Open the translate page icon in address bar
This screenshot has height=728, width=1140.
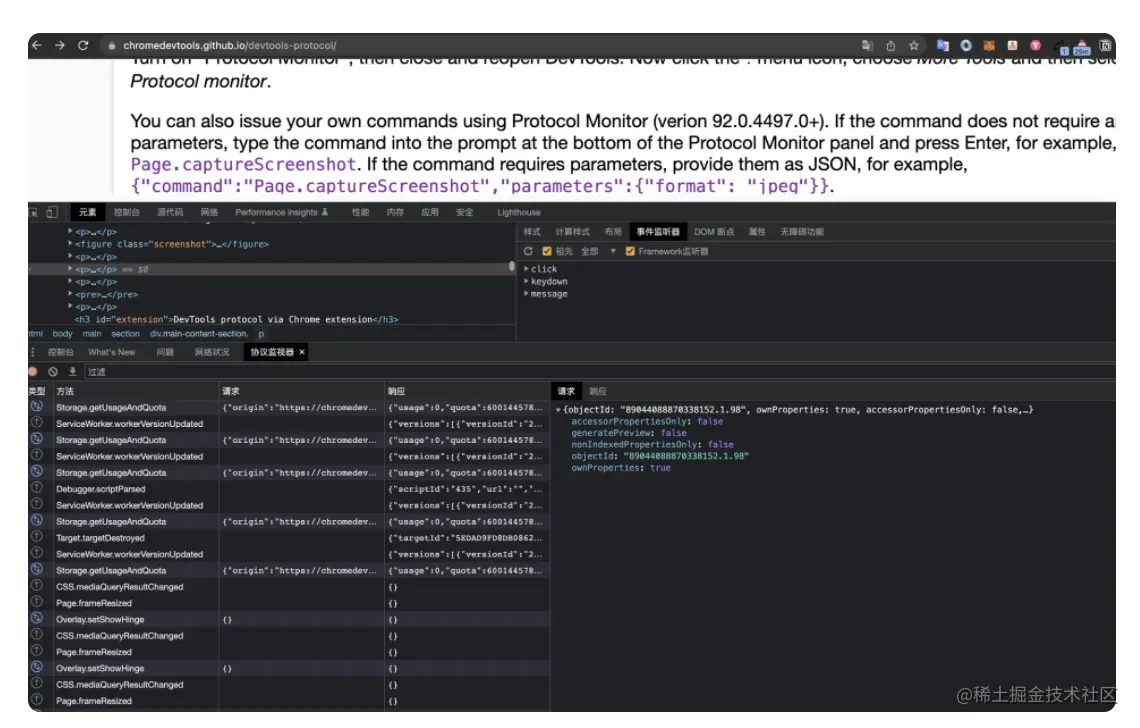[x=867, y=45]
